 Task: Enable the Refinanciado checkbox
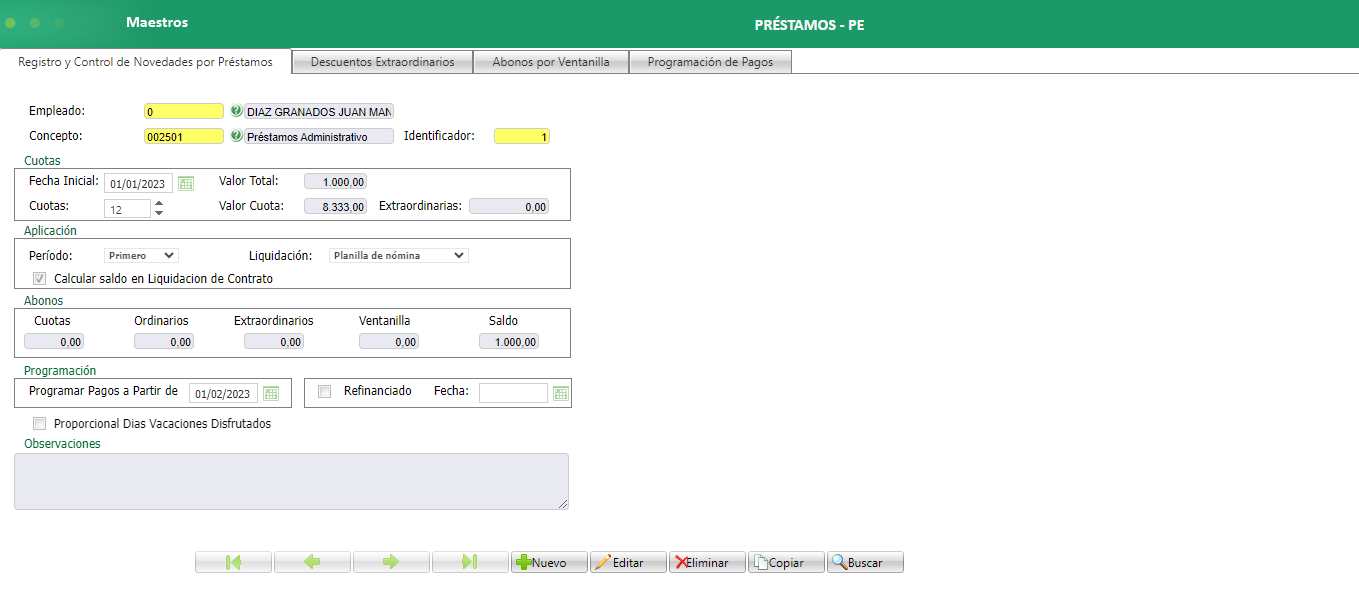click(x=323, y=391)
